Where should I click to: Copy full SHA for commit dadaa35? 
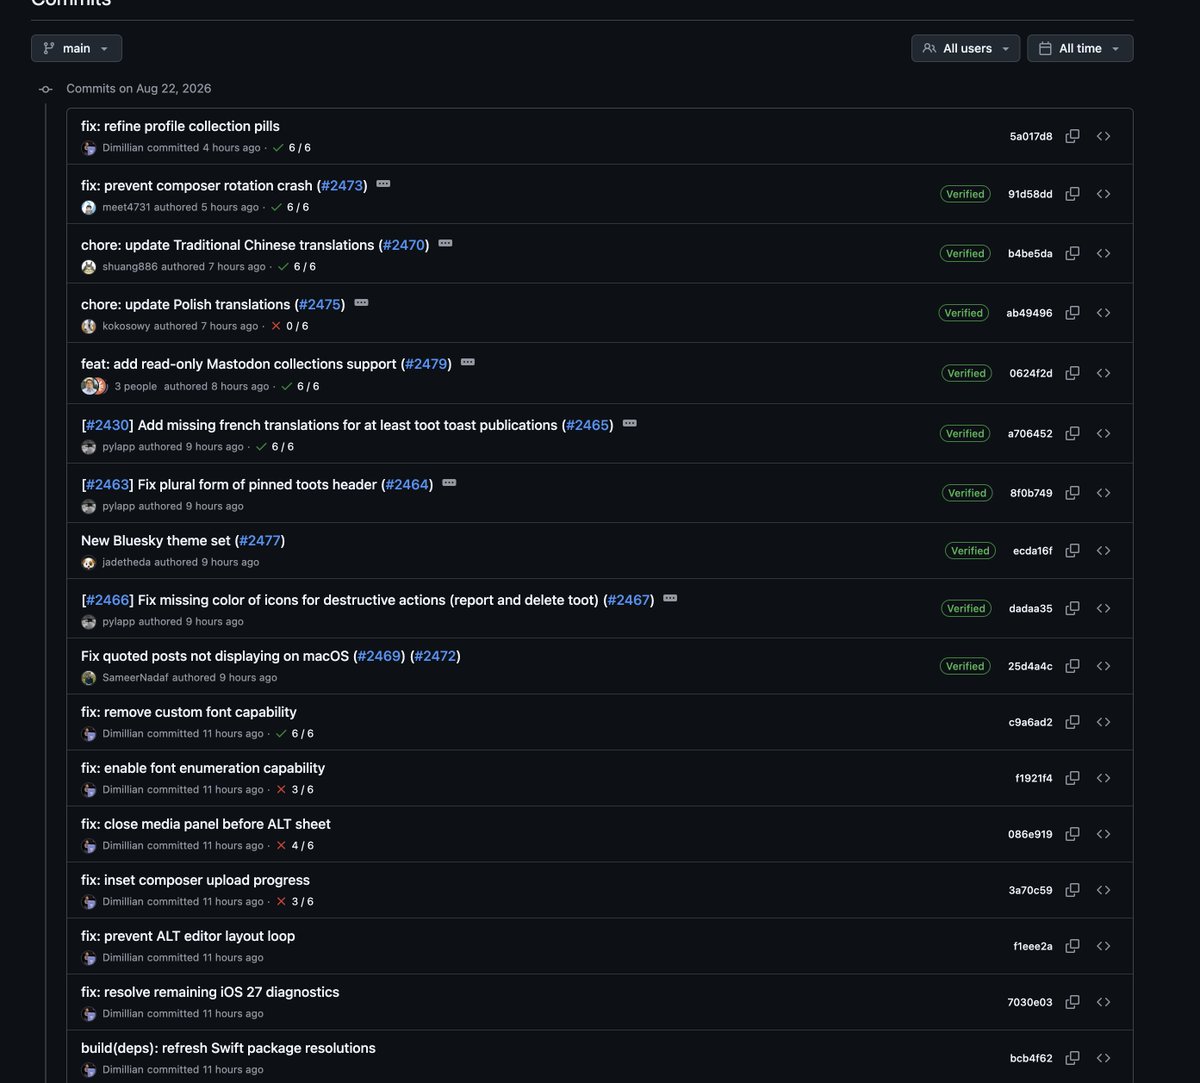[x=1072, y=608]
